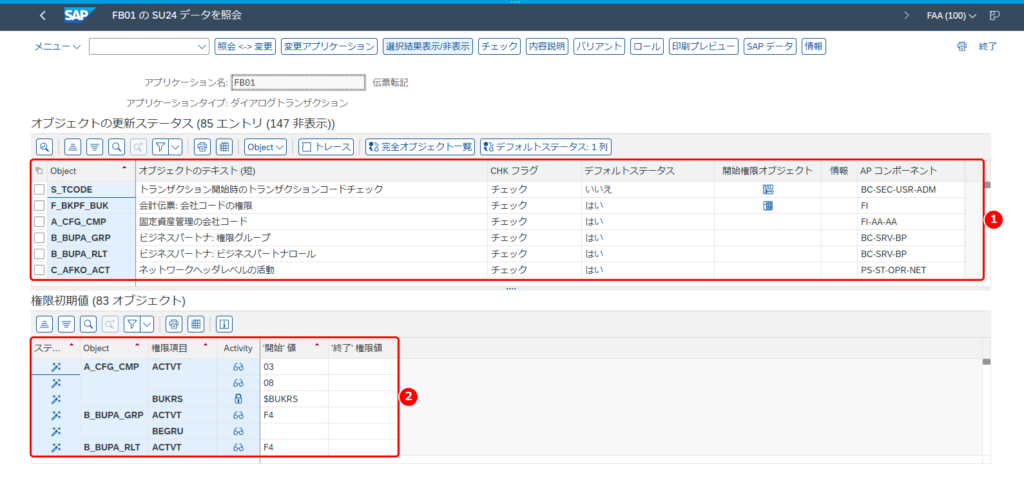The image size is (1024, 491).
Task: Click the CHK フラグ column header
Action: [534, 171]
